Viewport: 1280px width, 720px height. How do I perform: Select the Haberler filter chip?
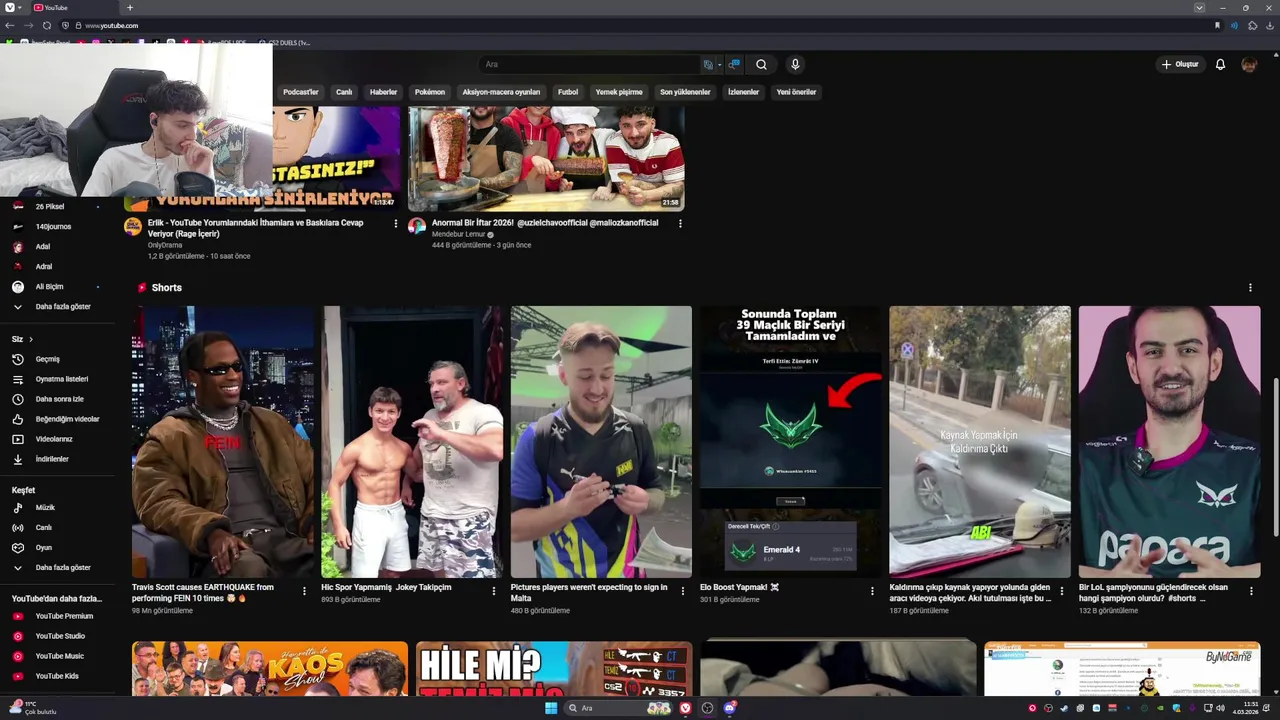pyautogui.click(x=383, y=92)
